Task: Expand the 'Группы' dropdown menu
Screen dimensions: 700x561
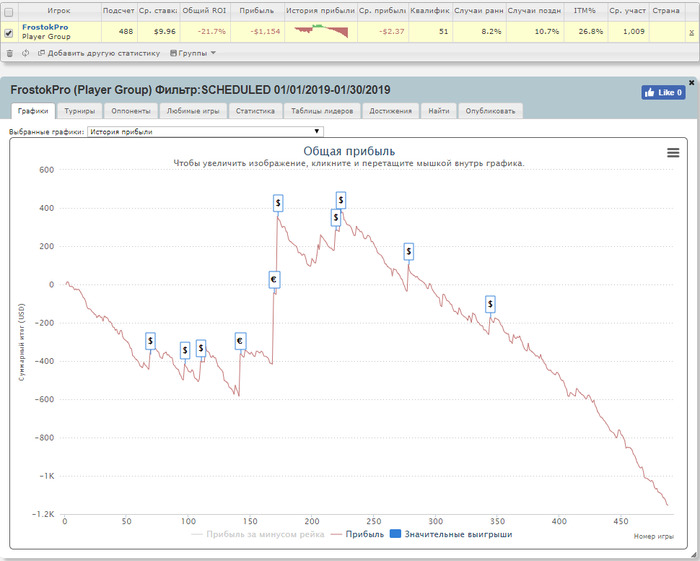Action: (193, 53)
